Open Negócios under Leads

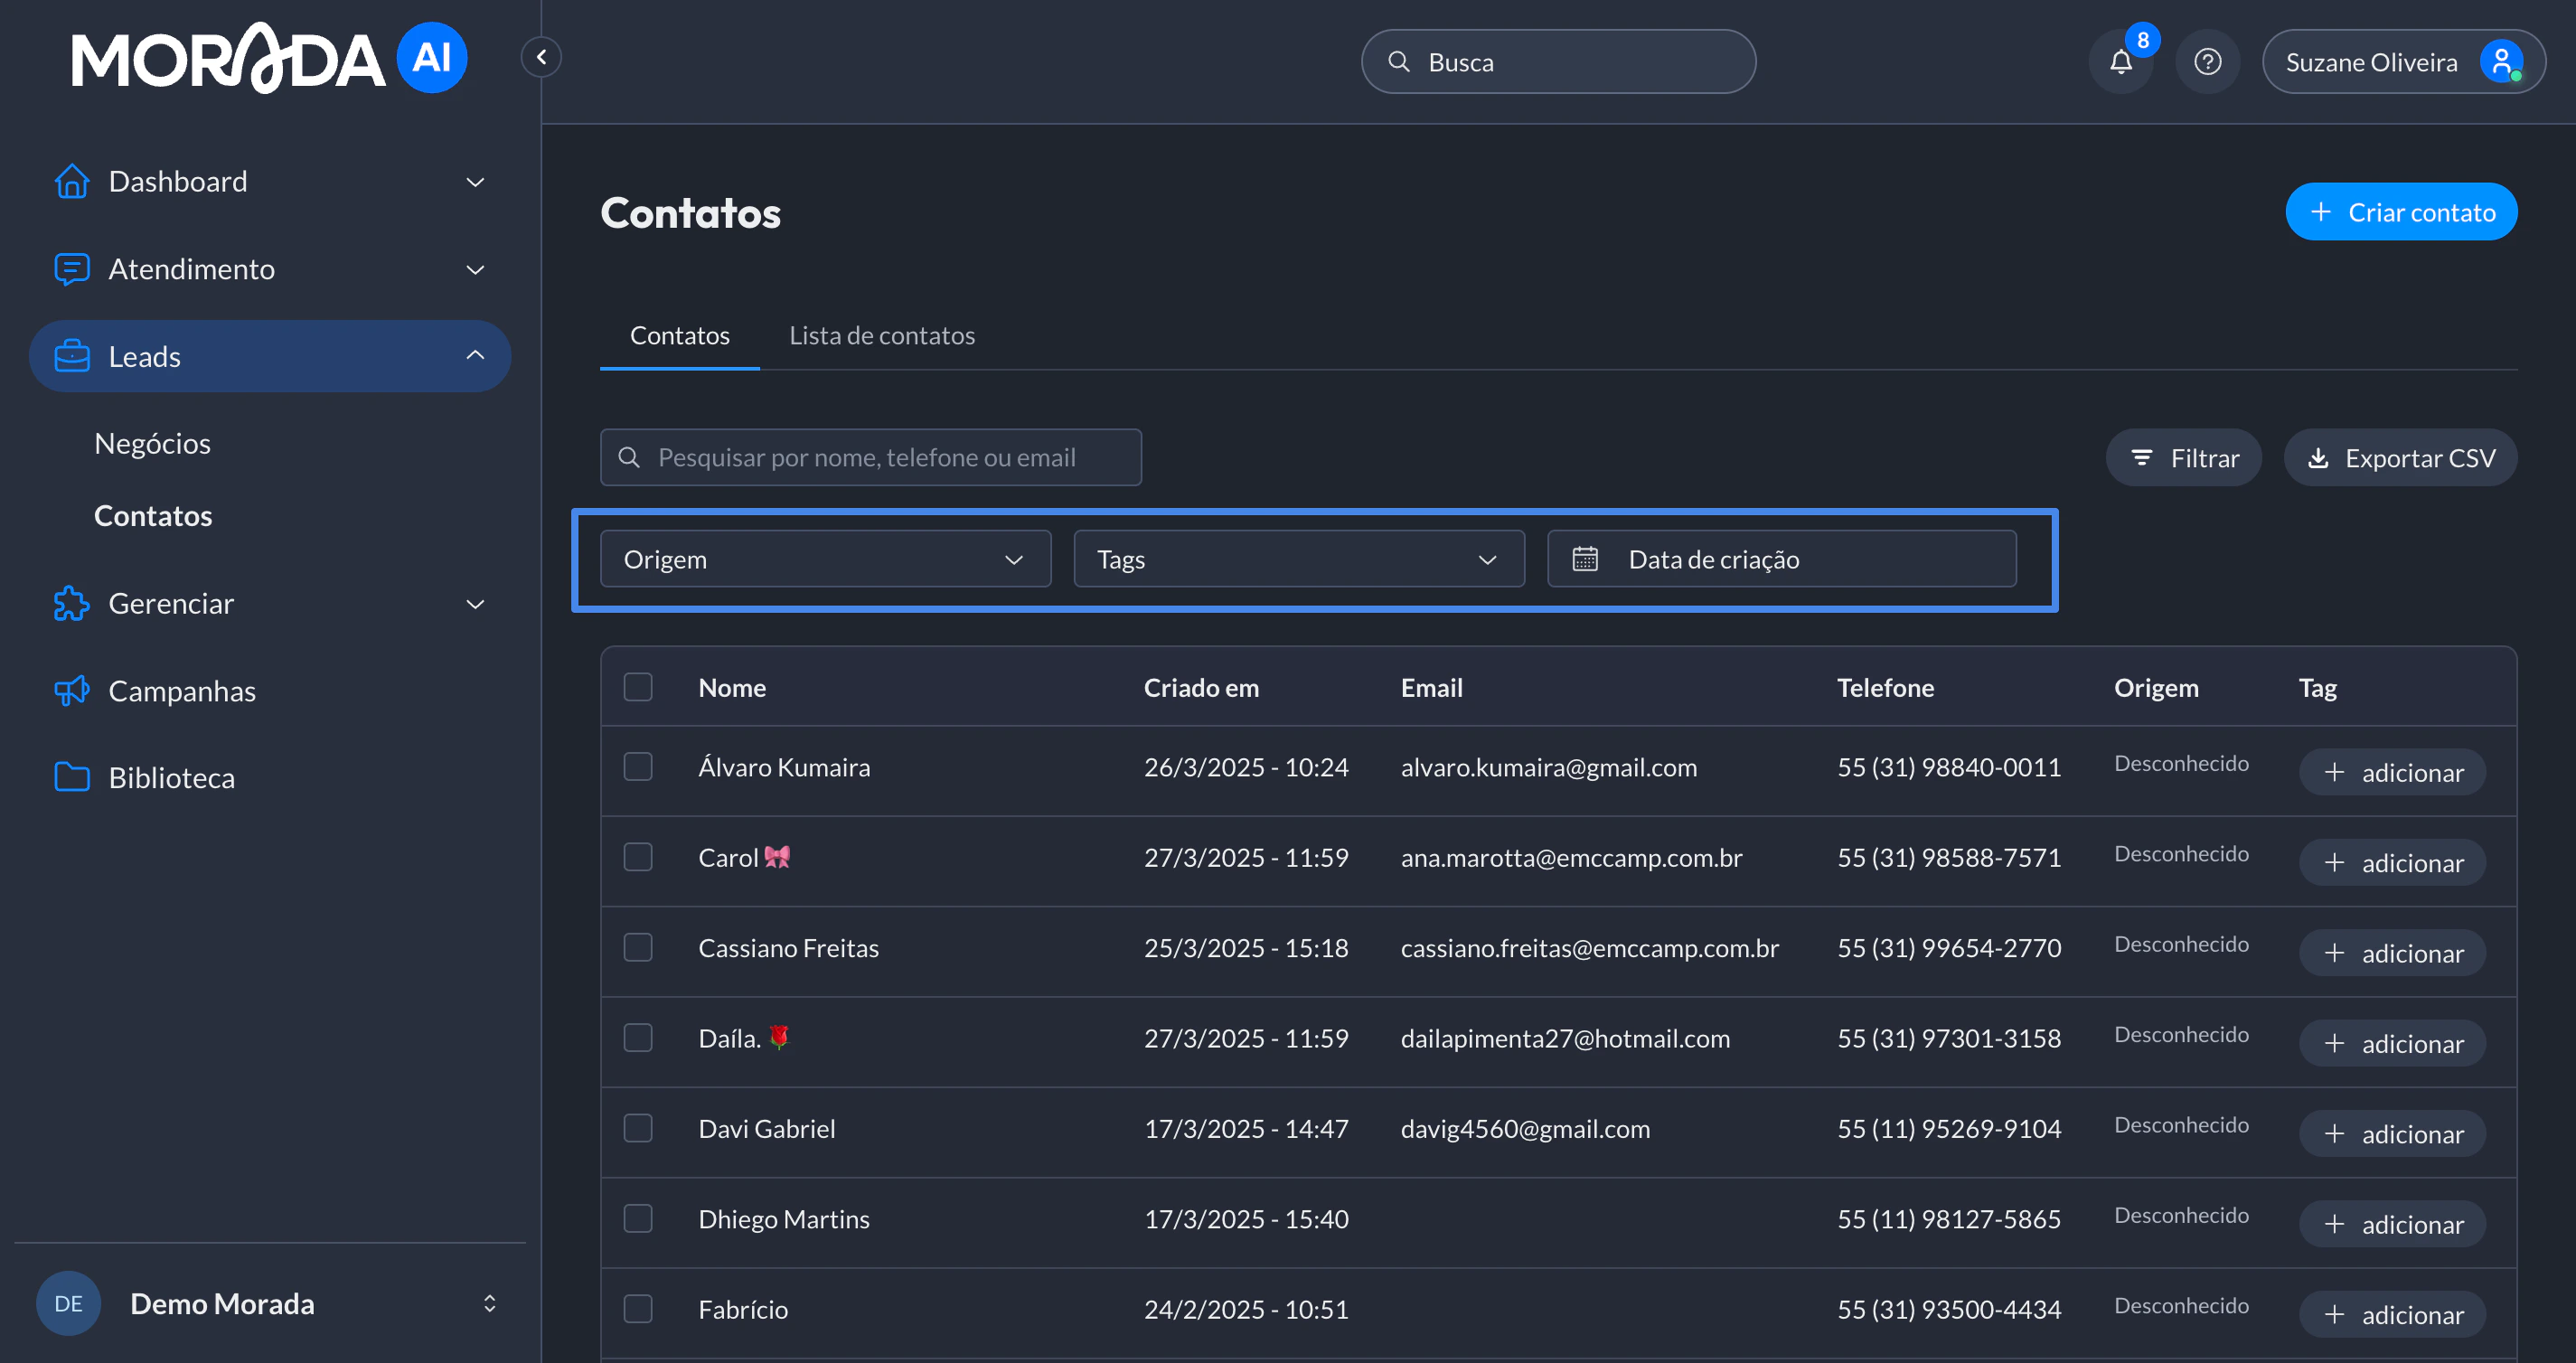[152, 443]
